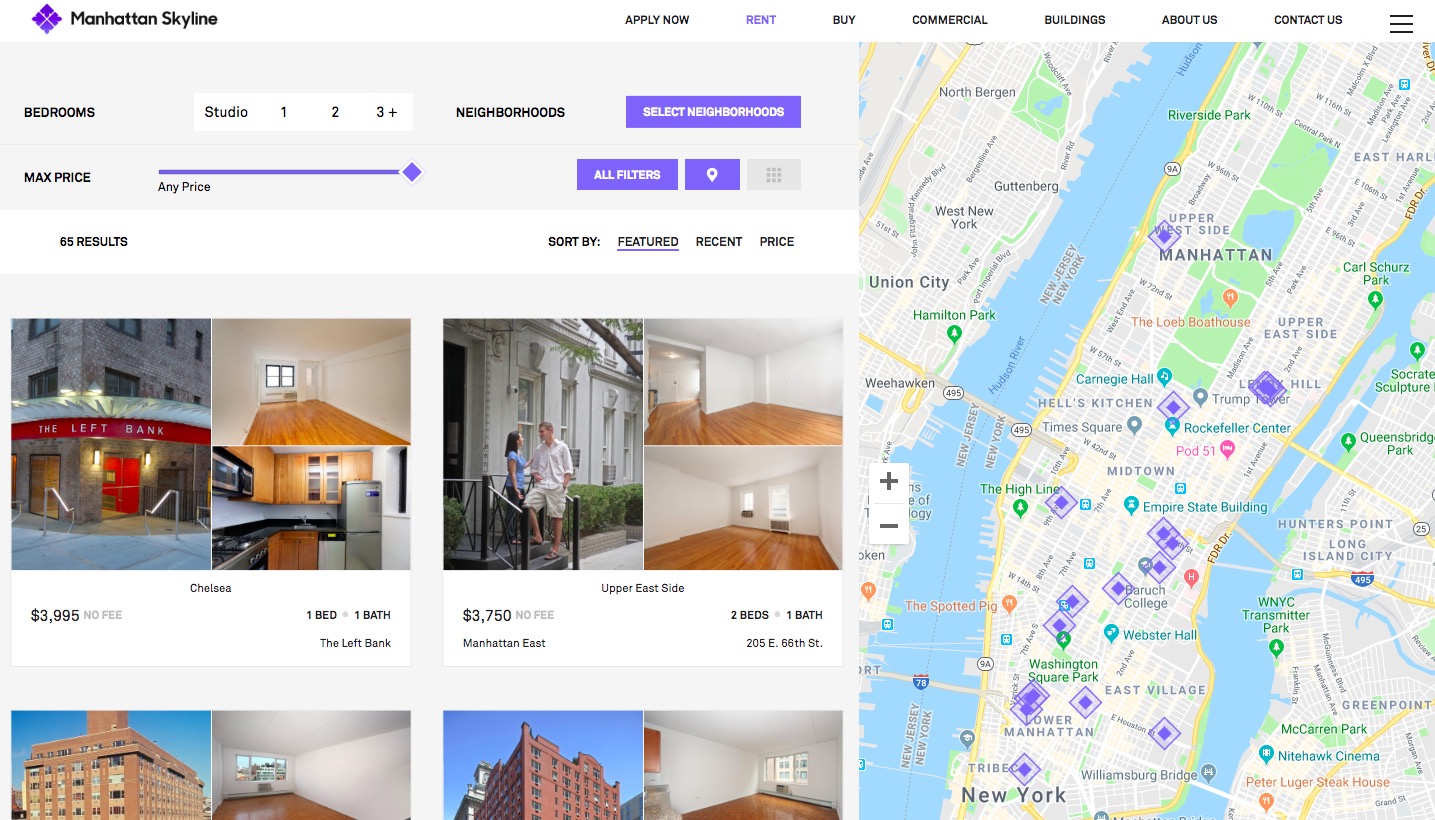Click the 65 Results count
Viewport: 1435px width, 820px height.
pyautogui.click(x=94, y=242)
